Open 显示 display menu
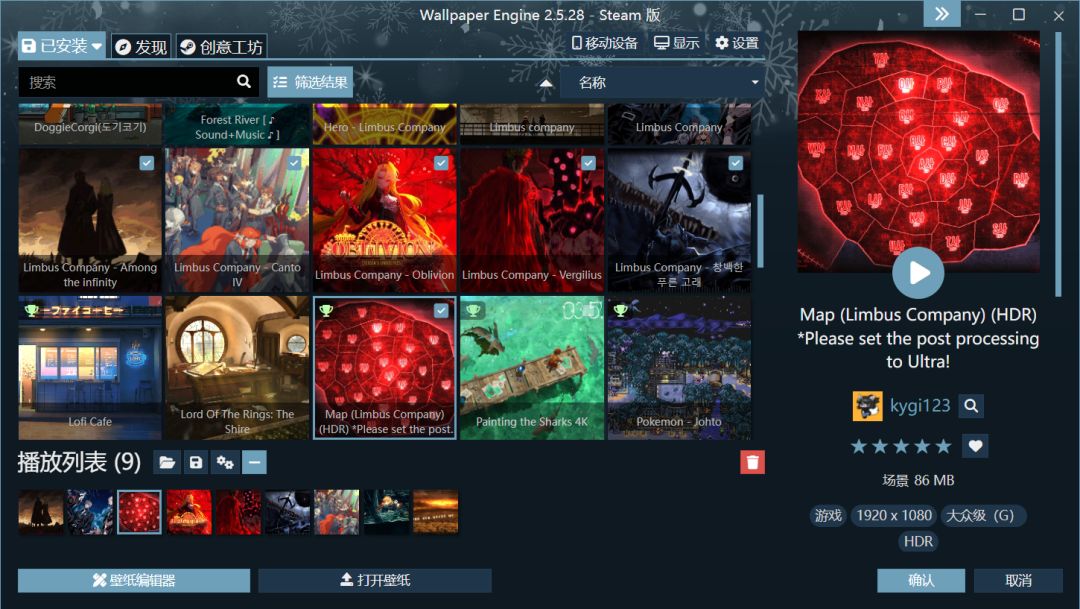1080x609 pixels. [x=676, y=43]
